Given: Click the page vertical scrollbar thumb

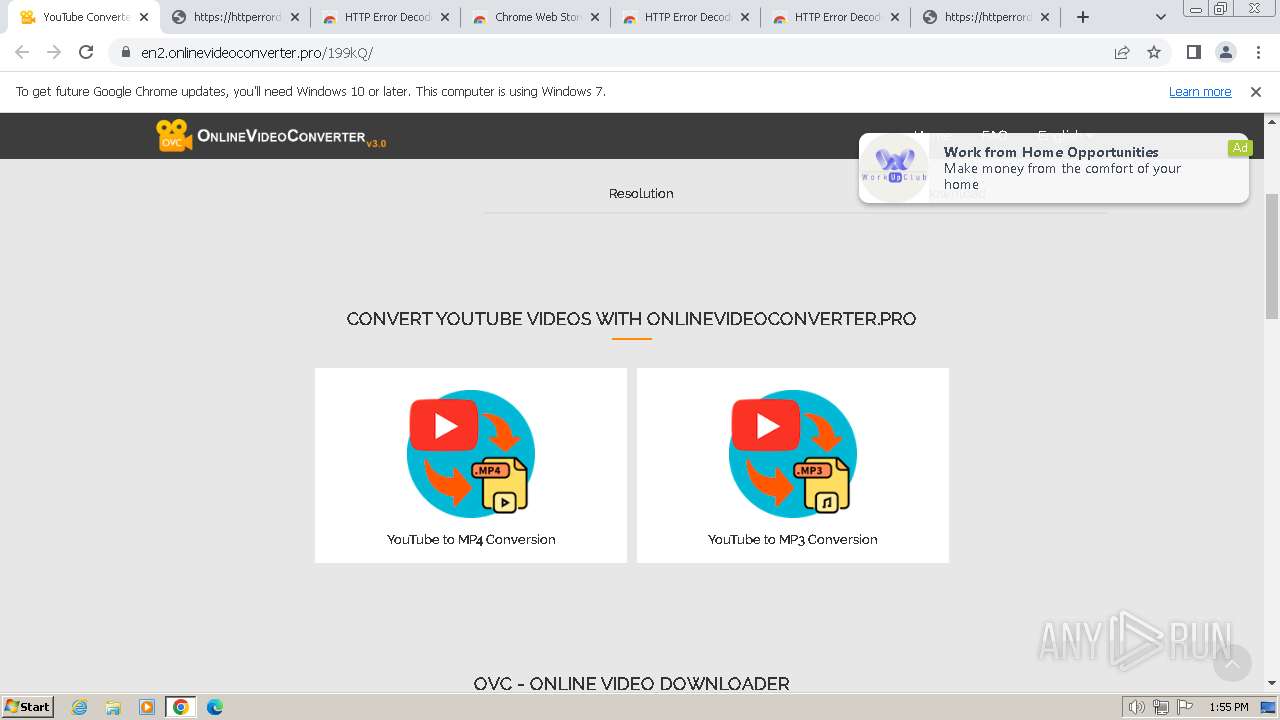Looking at the screenshot, I should 1272,256.
